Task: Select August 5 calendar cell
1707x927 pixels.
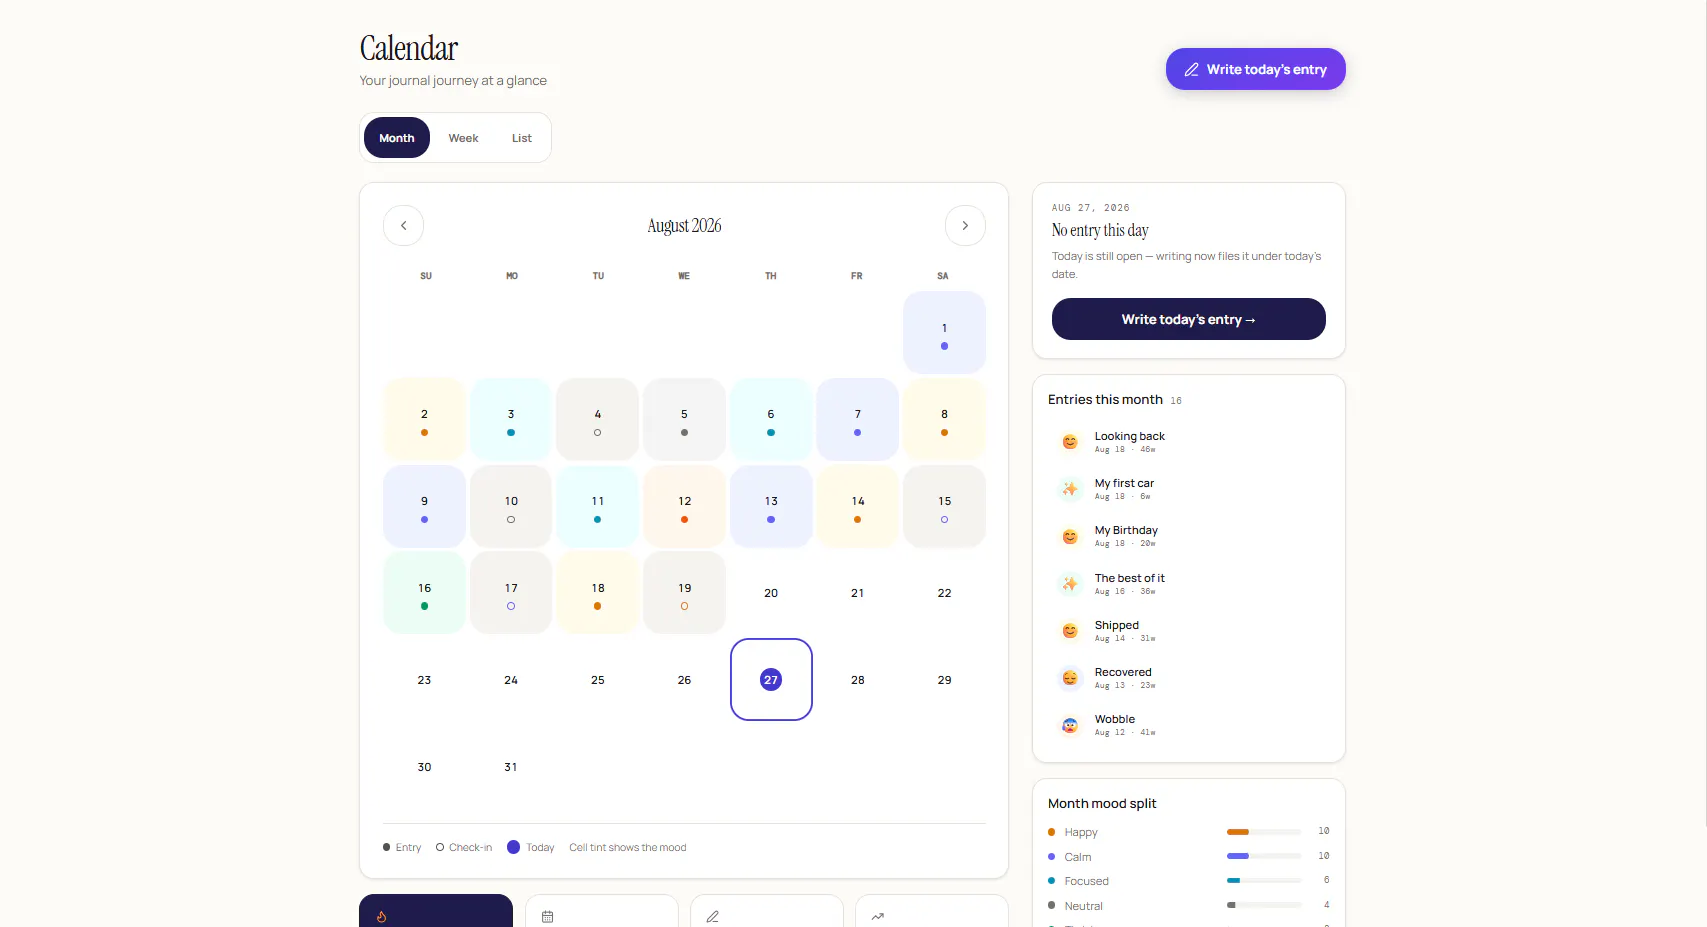Action: pyautogui.click(x=684, y=419)
